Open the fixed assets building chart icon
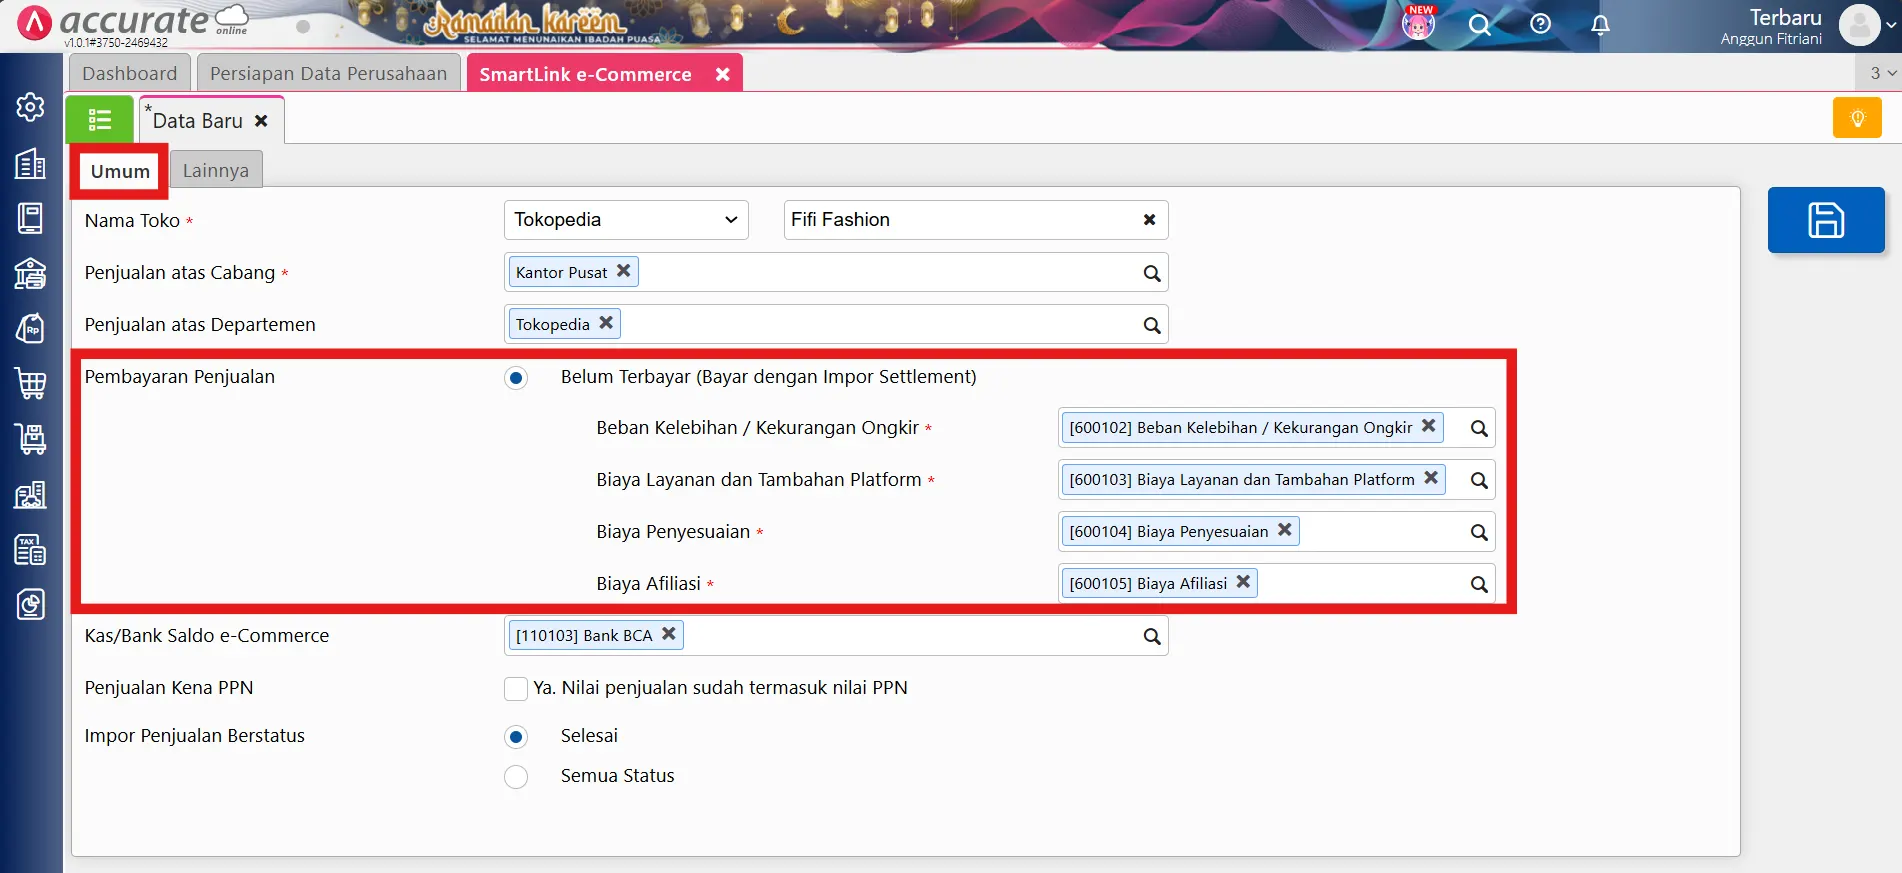Screen dimensions: 1902x873 (x=30, y=494)
